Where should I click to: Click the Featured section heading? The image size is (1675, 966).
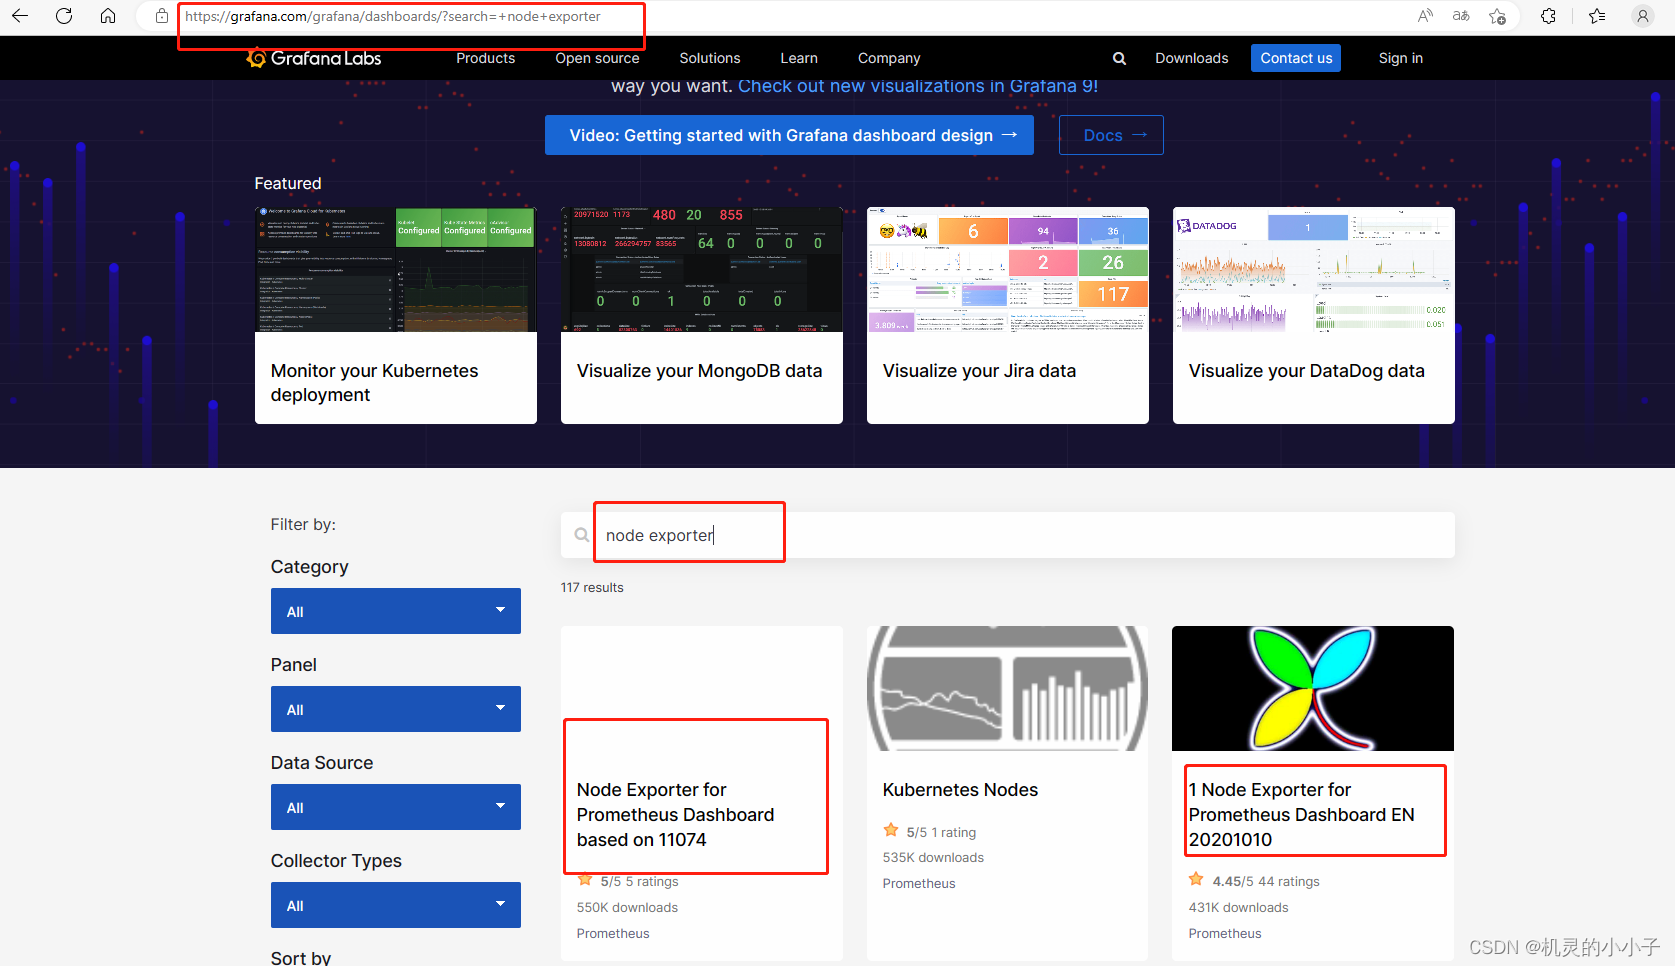click(x=288, y=183)
